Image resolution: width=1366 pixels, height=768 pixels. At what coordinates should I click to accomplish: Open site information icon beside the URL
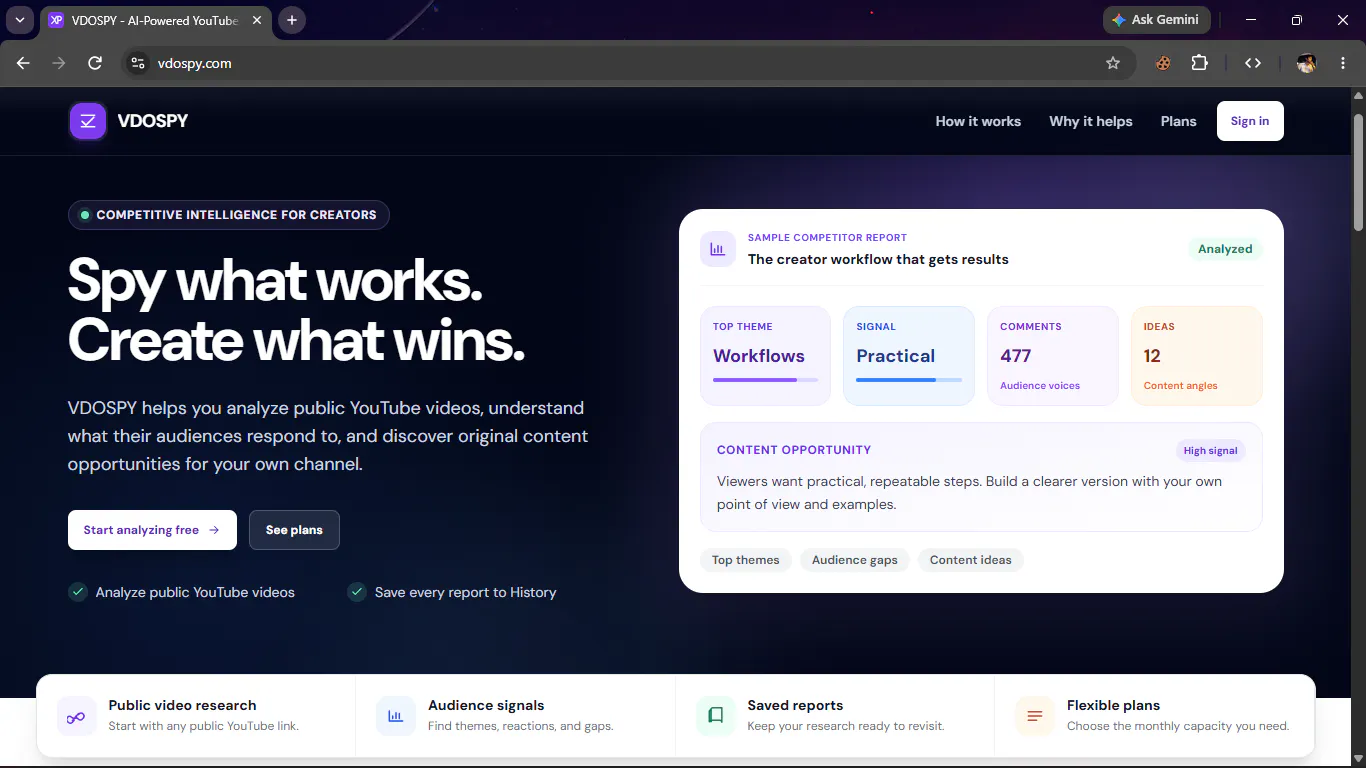point(138,63)
